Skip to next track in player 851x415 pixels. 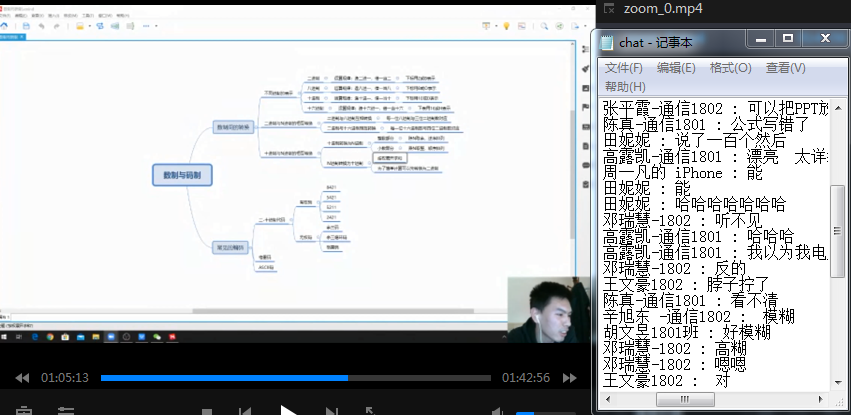(332, 412)
